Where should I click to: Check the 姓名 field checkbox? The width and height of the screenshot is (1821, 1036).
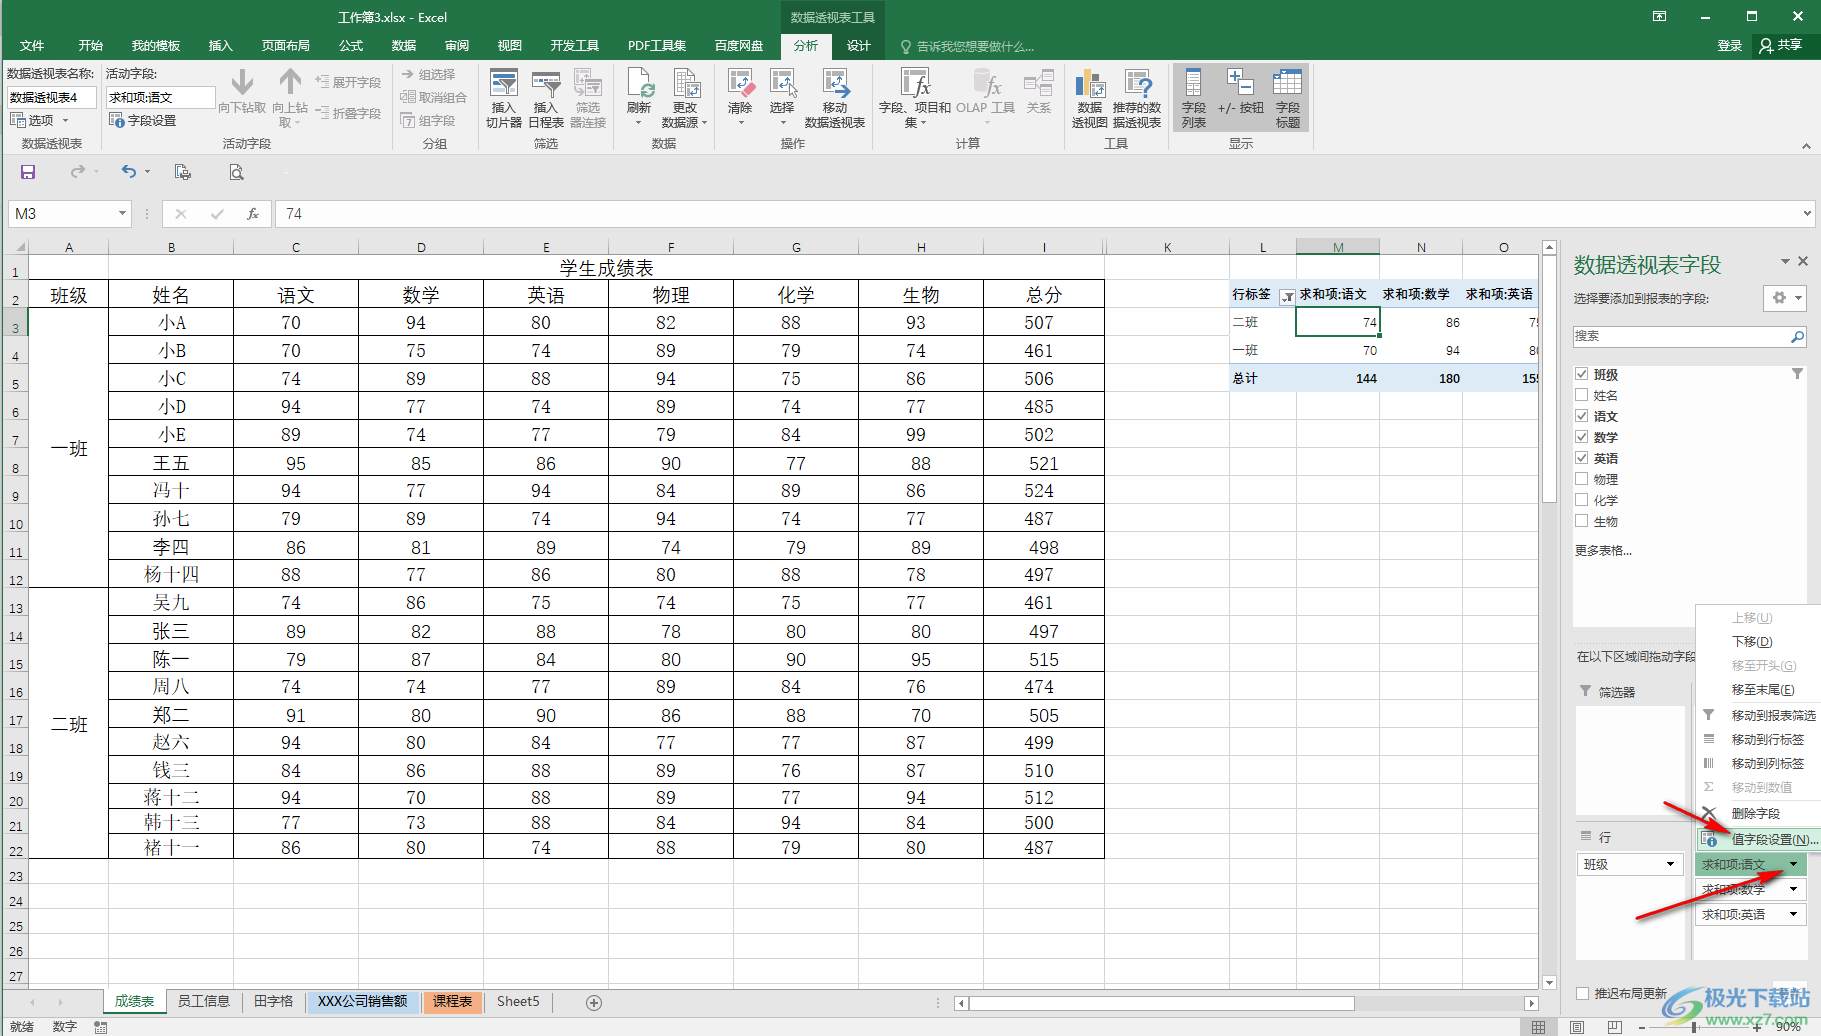click(1582, 395)
